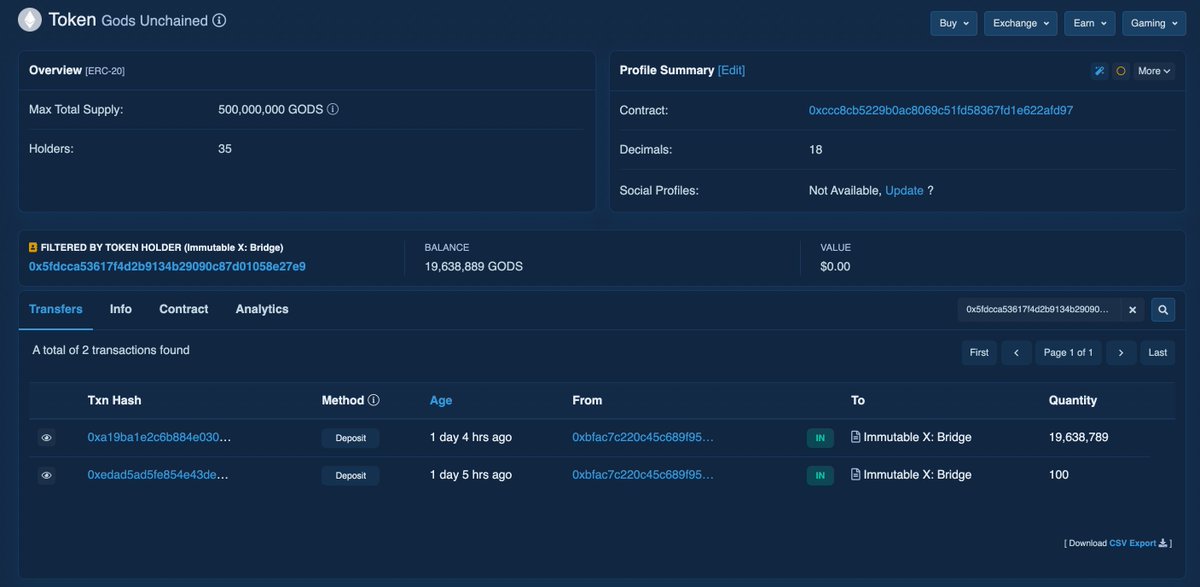Open transaction hash 0xa19ba1e2c6b884e030
Viewport: 1200px width, 587px height.
(x=160, y=437)
